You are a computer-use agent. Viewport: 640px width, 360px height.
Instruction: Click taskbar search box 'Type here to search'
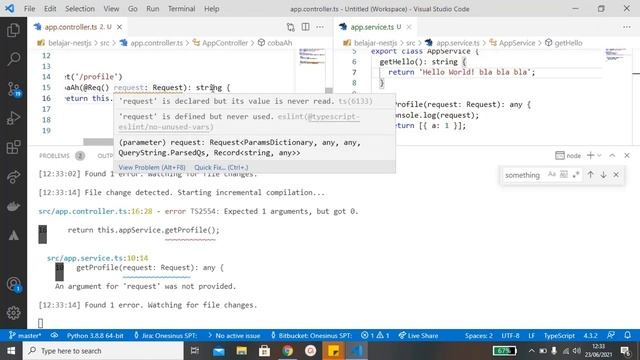pos(103,351)
